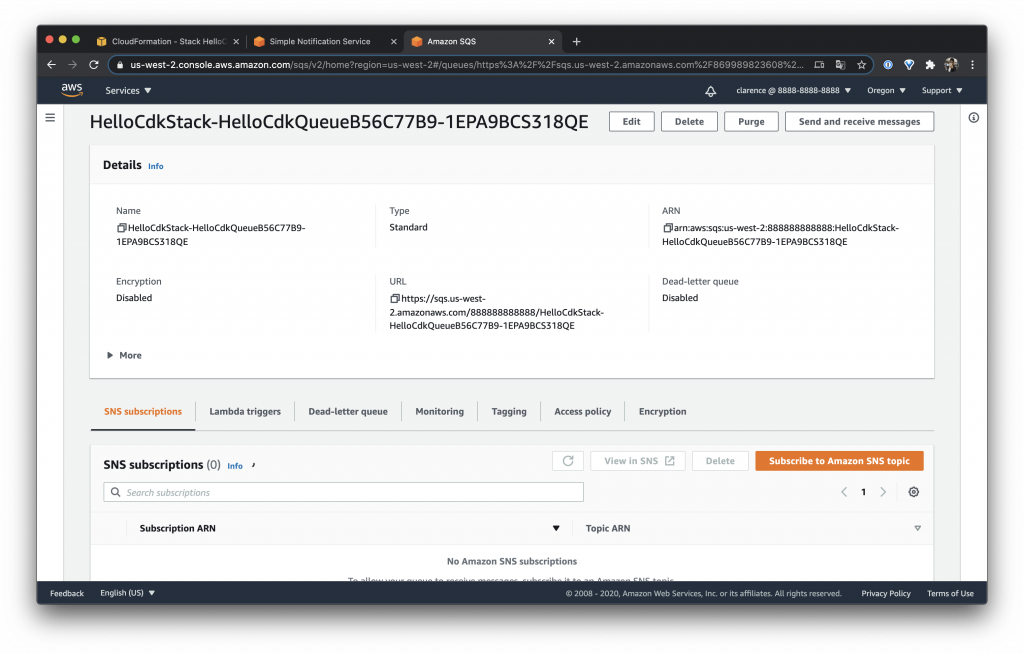The height and width of the screenshot is (653, 1024).
Task: Go to next subscriptions page
Action: tap(883, 492)
